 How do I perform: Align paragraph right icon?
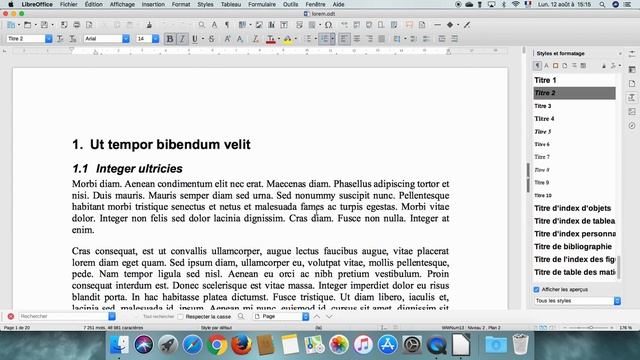coord(369,39)
